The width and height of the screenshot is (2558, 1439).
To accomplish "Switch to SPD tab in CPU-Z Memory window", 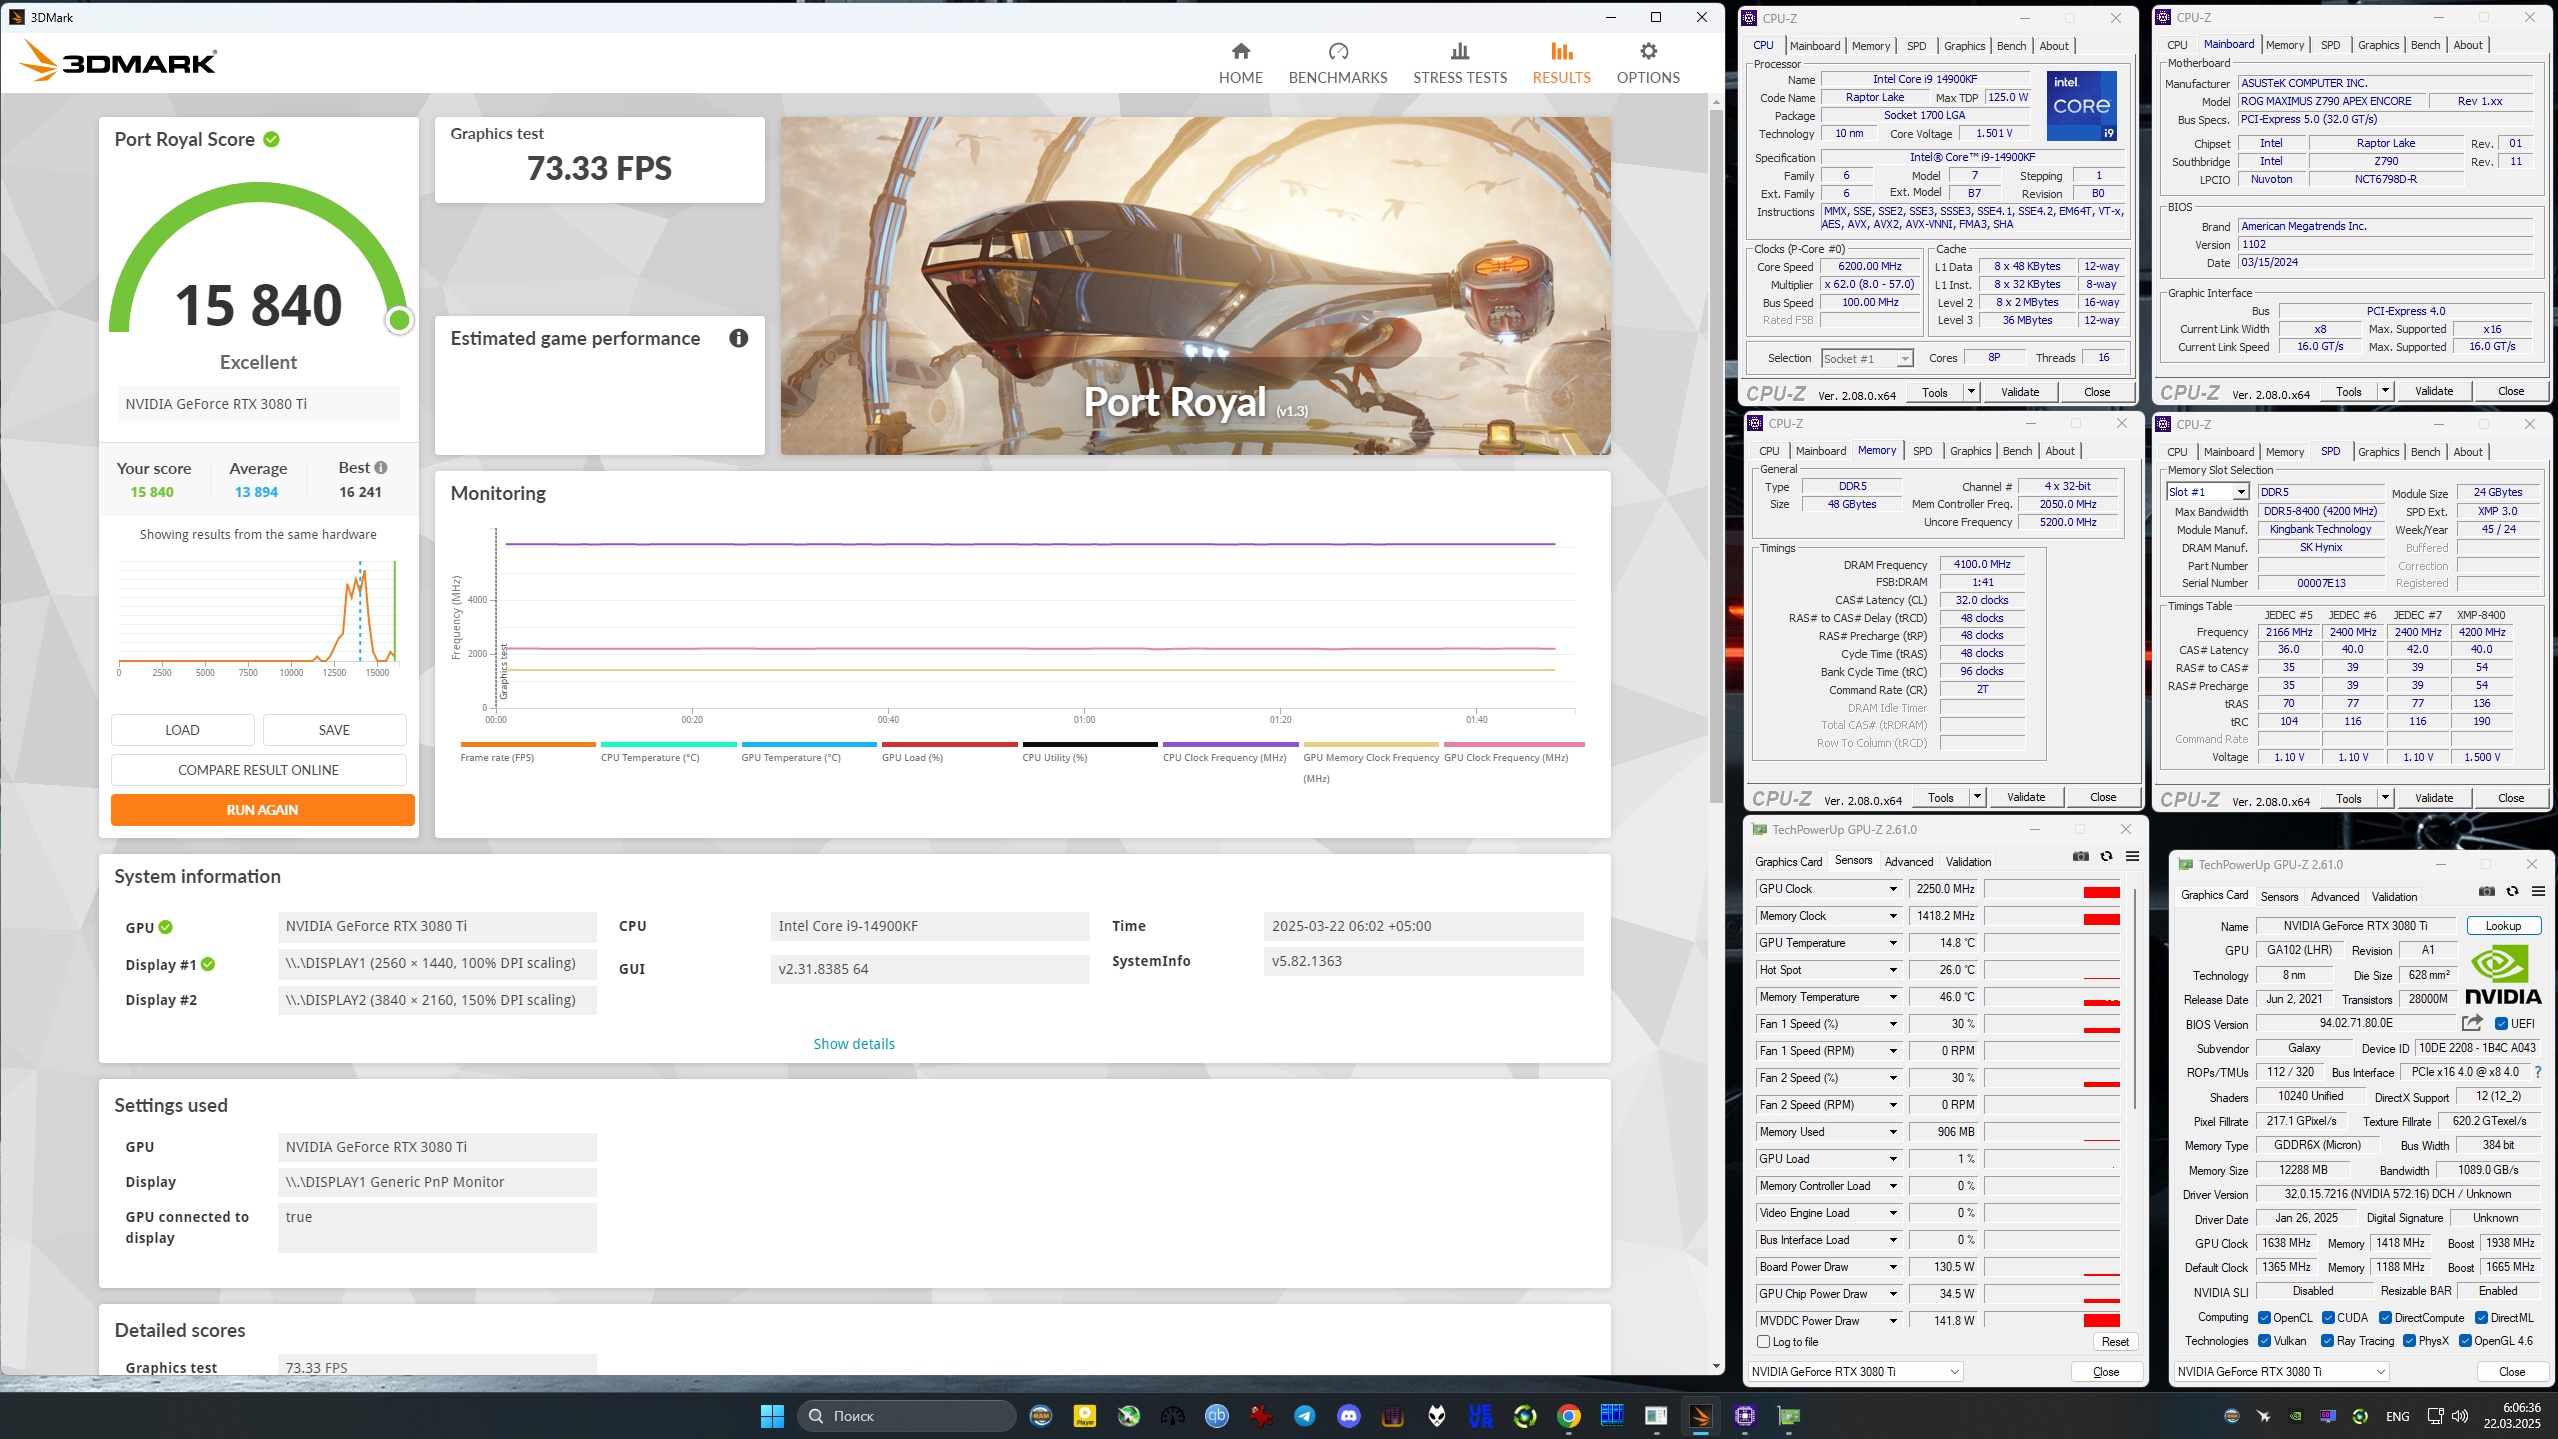I will [1922, 451].
